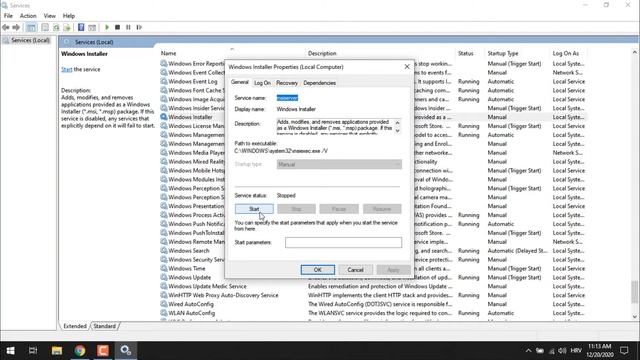Click the network icon in the system tray
Screen dimensions: 640x360
(551, 351)
